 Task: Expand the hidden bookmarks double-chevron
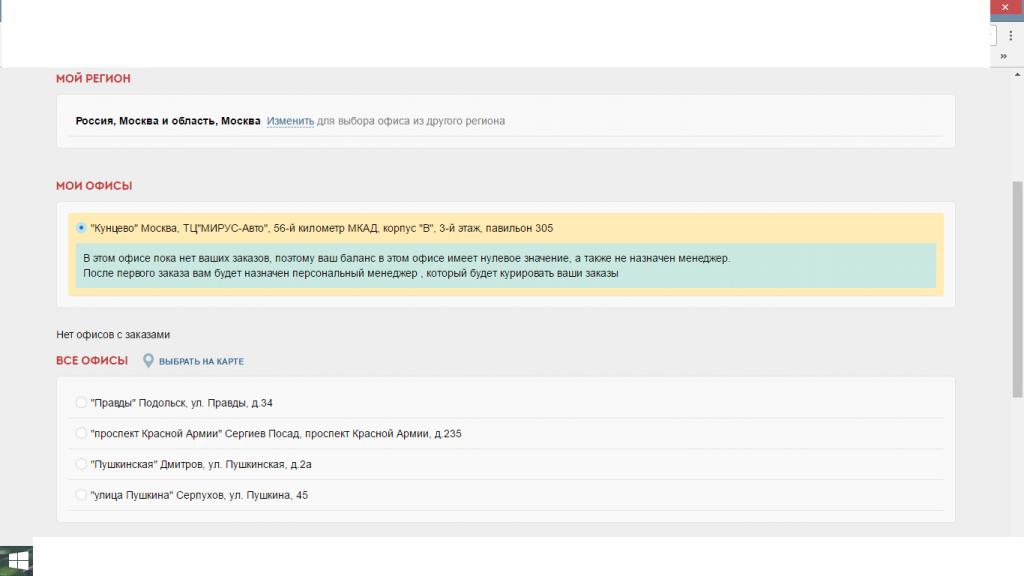[x=1004, y=56]
